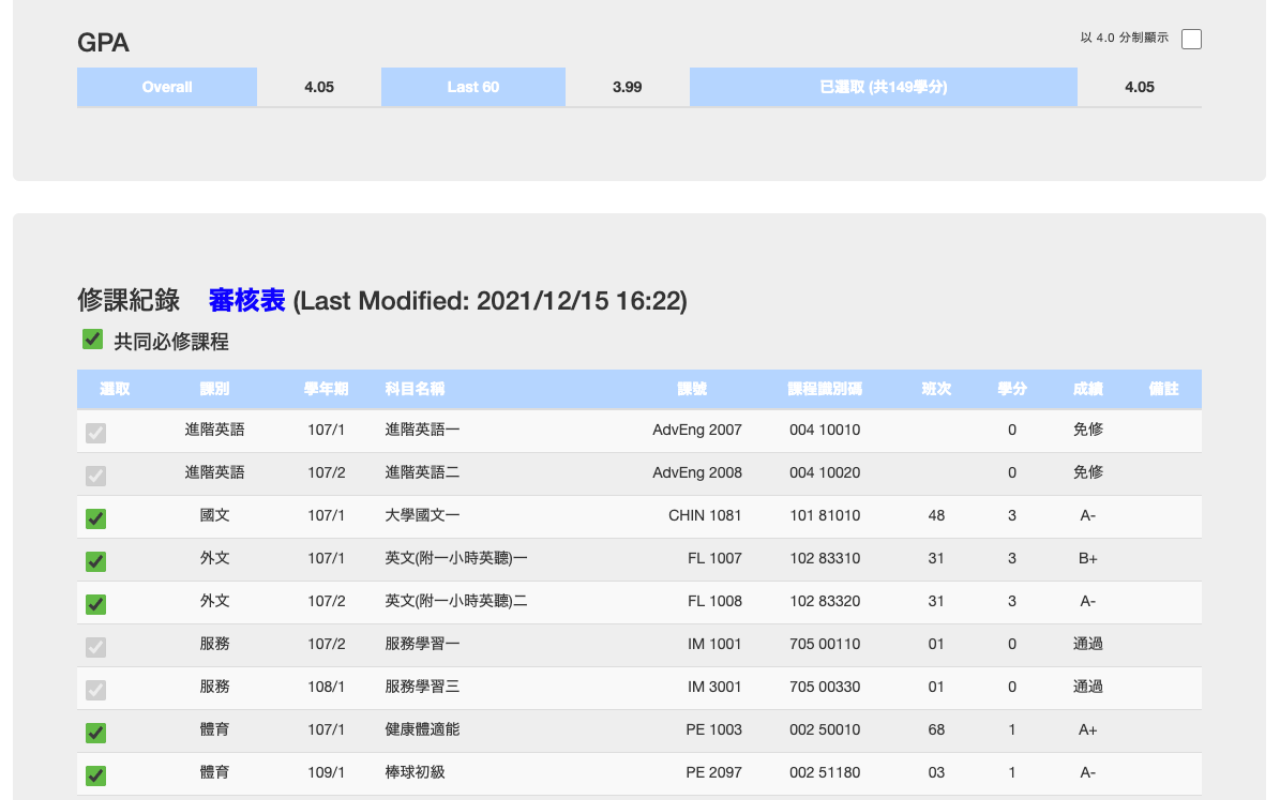Click the 國文 category cell
The image size is (1280, 800).
point(215,515)
